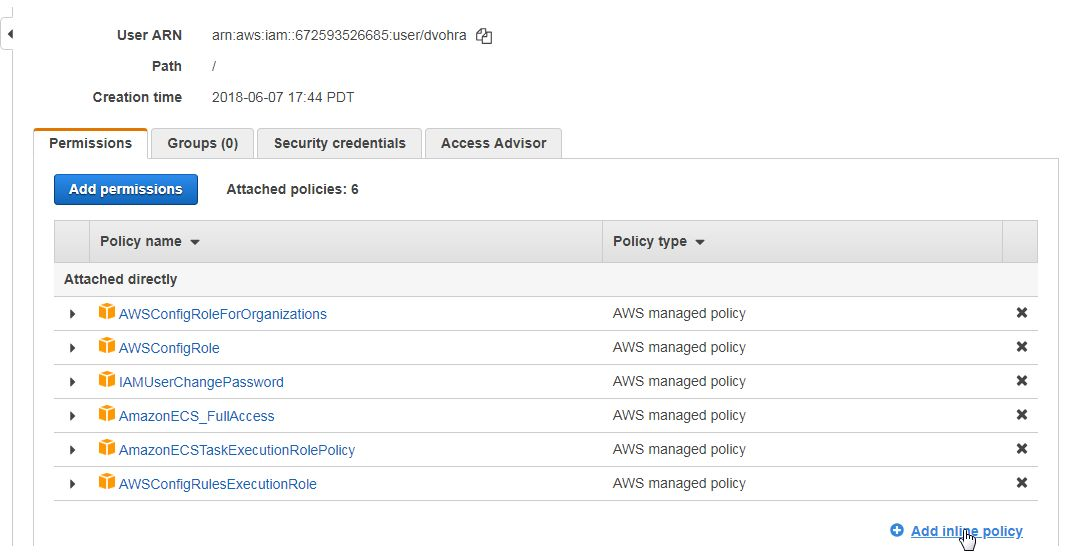Viewport: 1066px width, 553px height.
Task: Click the Add inline policy link
Action: [x=966, y=531]
